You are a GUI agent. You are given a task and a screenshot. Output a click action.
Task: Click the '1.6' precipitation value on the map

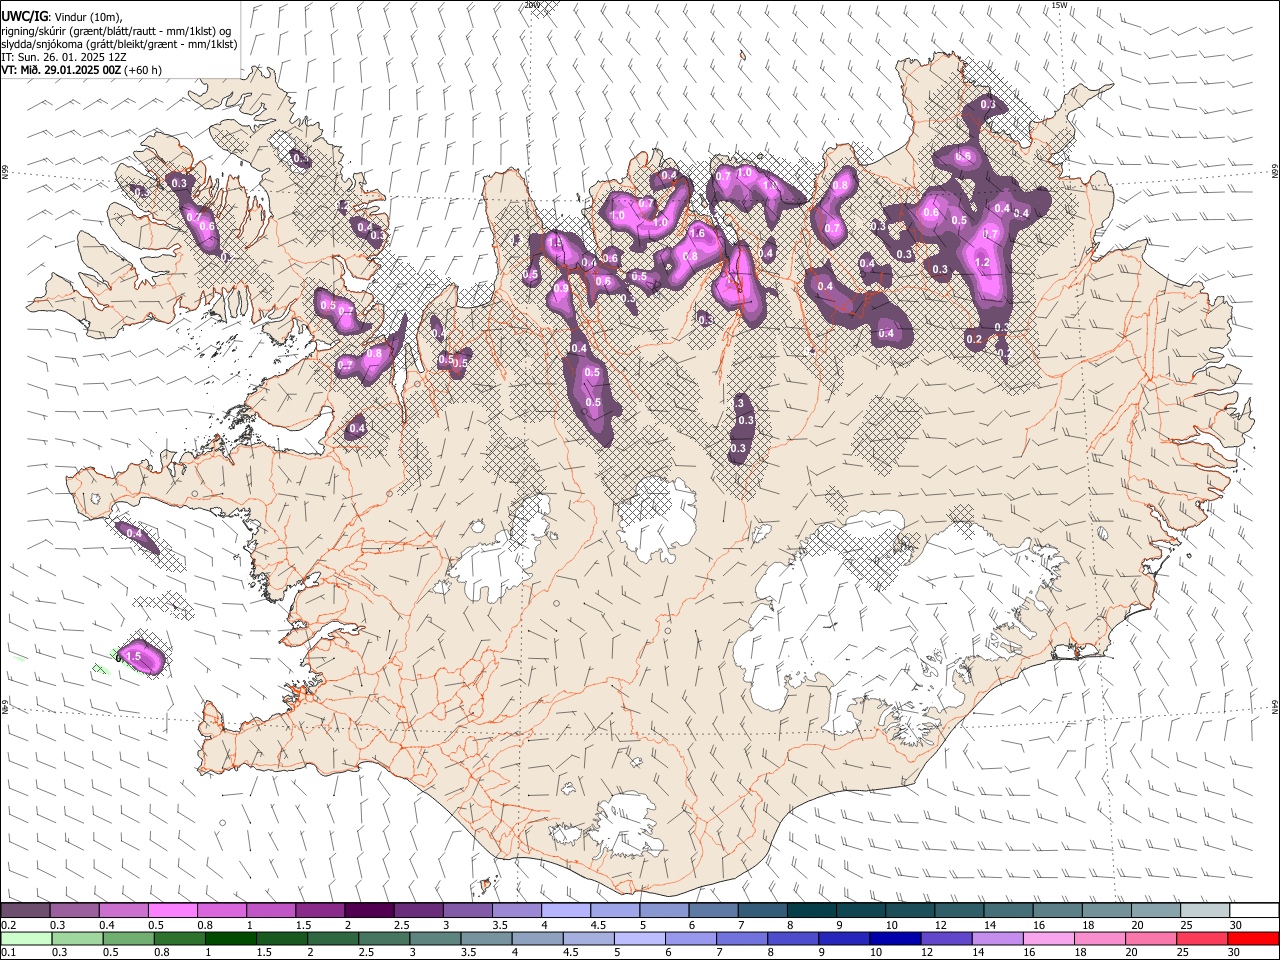[698, 233]
